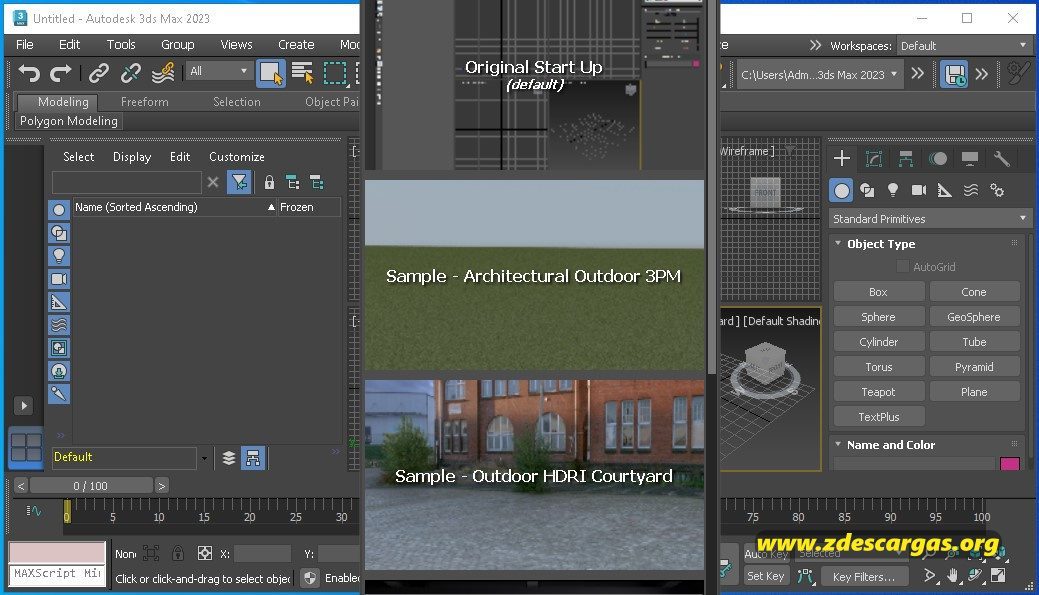The image size is (1039, 595).
Task: Select the Link objects chain icon
Action: click(99, 73)
